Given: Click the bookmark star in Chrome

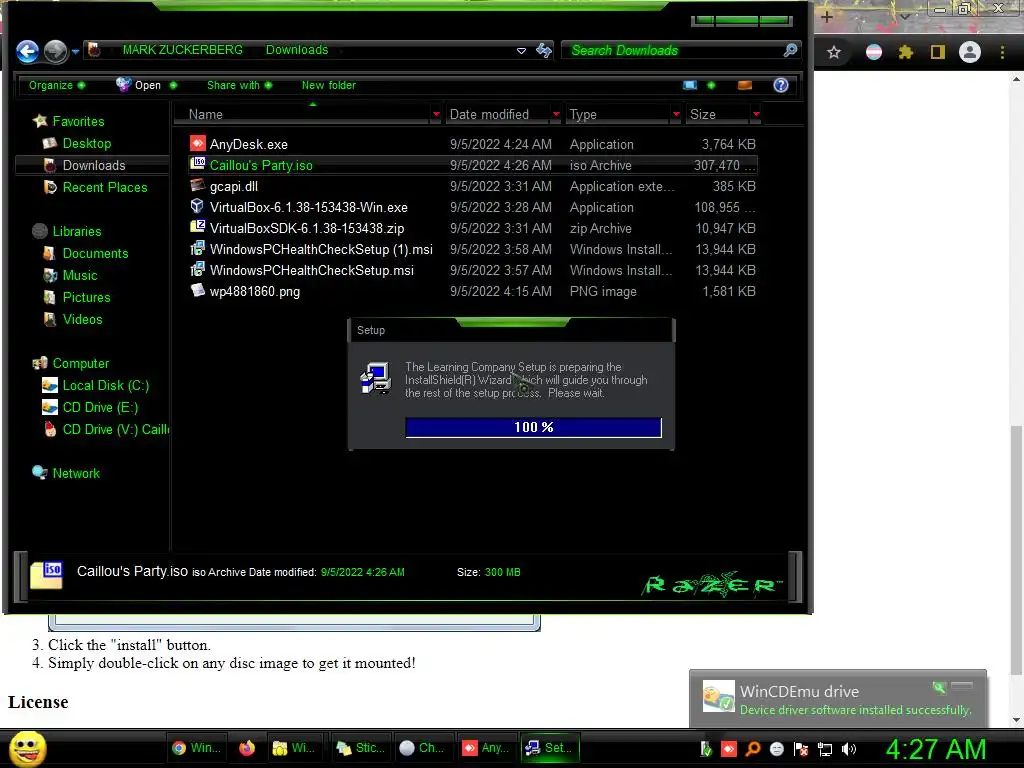Looking at the screenshot, I should 833,52.
